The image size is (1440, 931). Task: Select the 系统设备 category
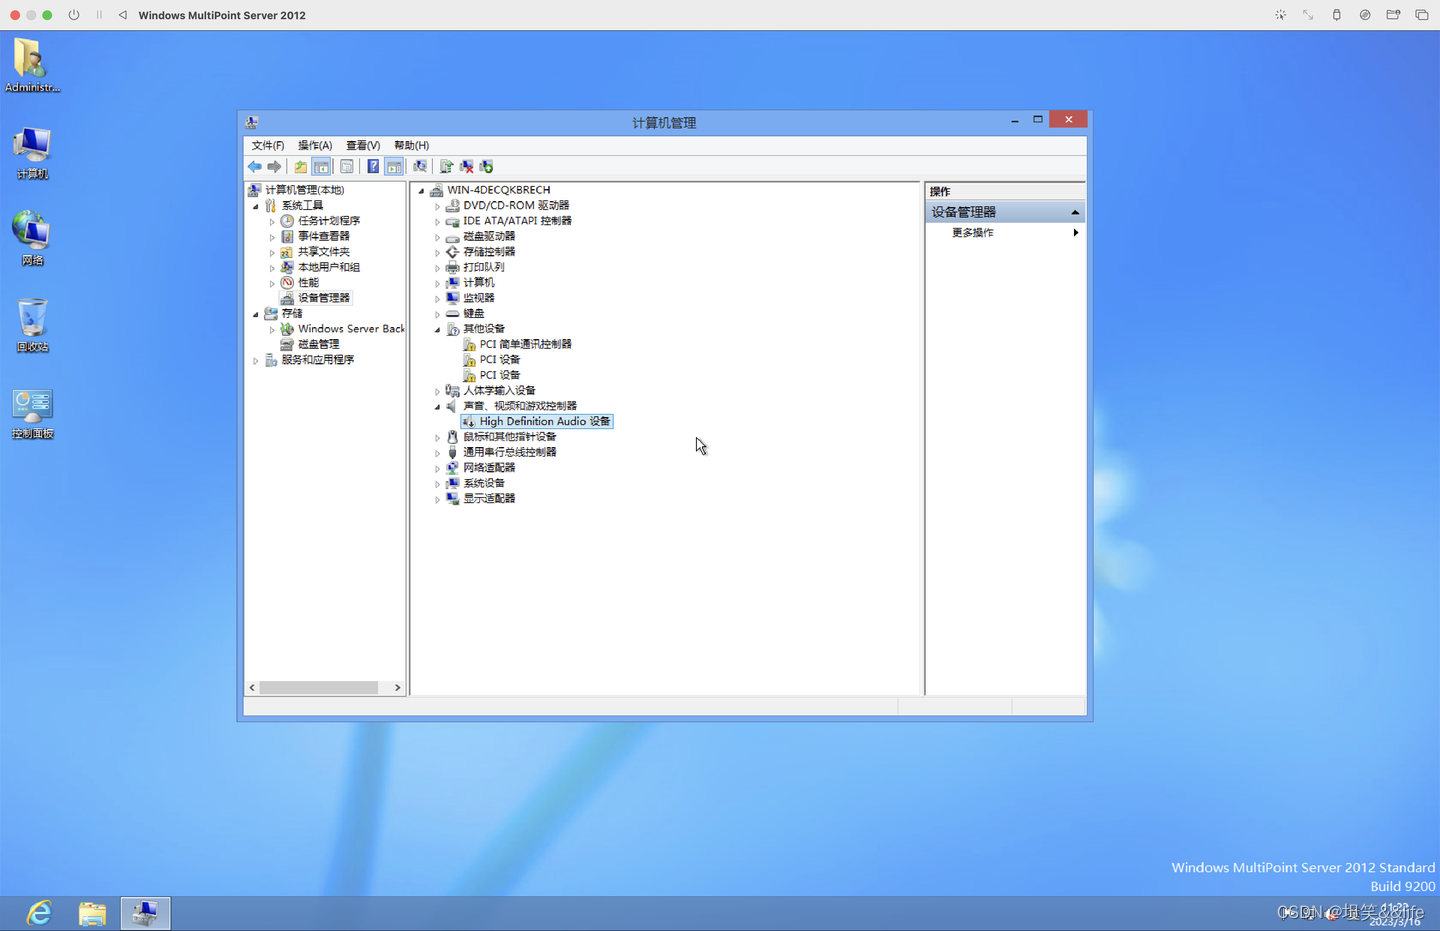pyautogui.click(x=484, y=483)
